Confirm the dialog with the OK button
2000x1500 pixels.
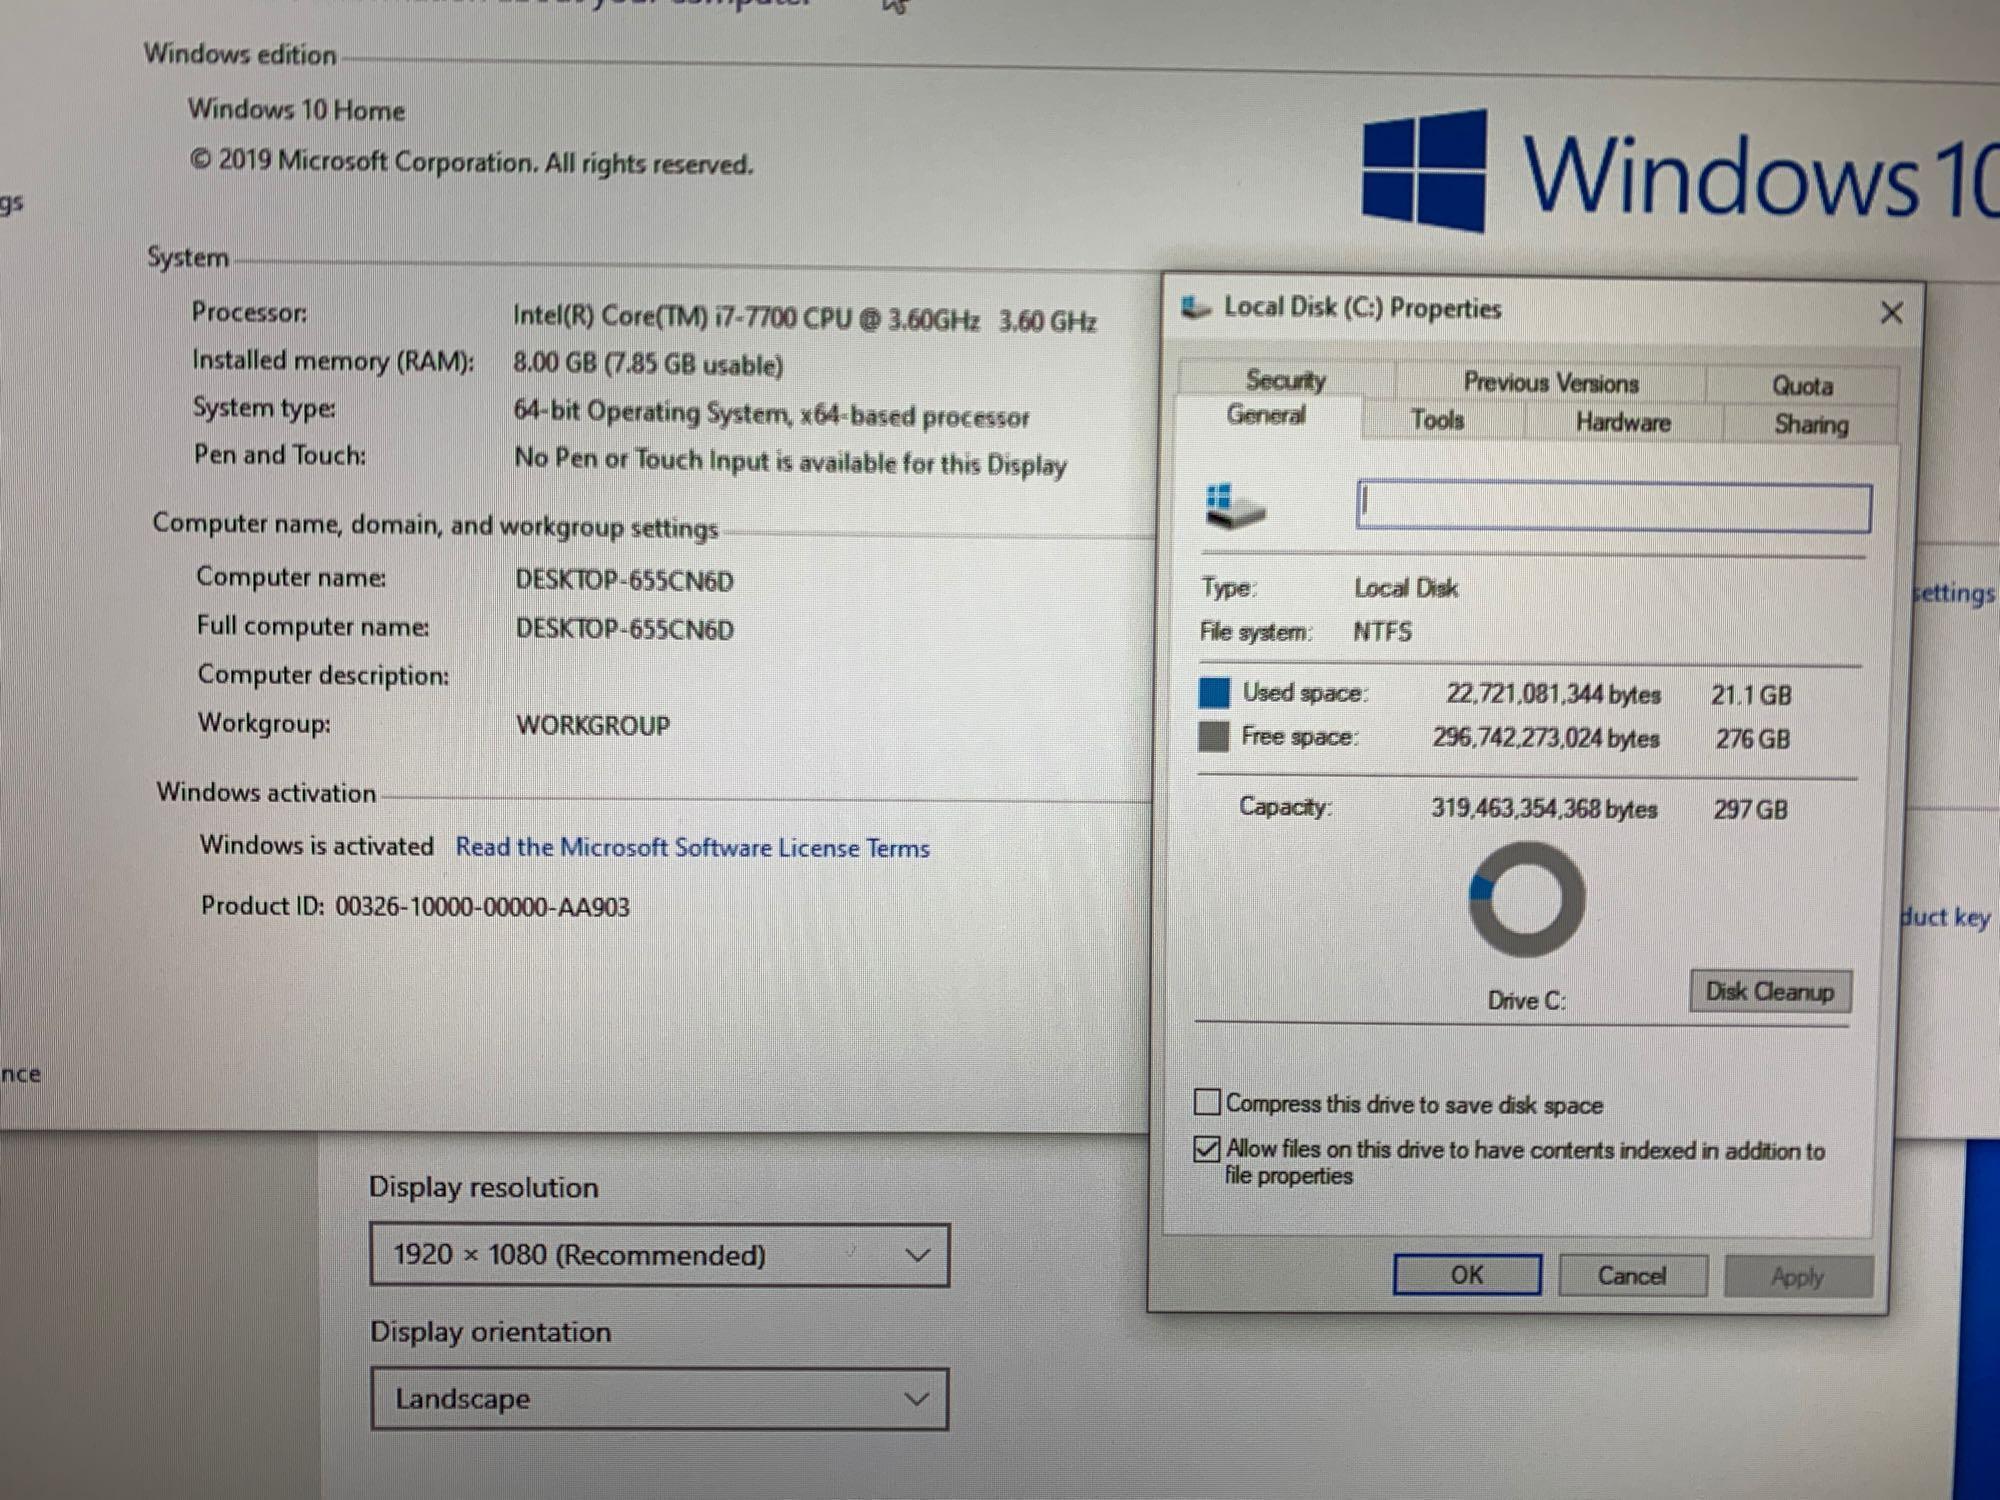tap(1467, 1275)
